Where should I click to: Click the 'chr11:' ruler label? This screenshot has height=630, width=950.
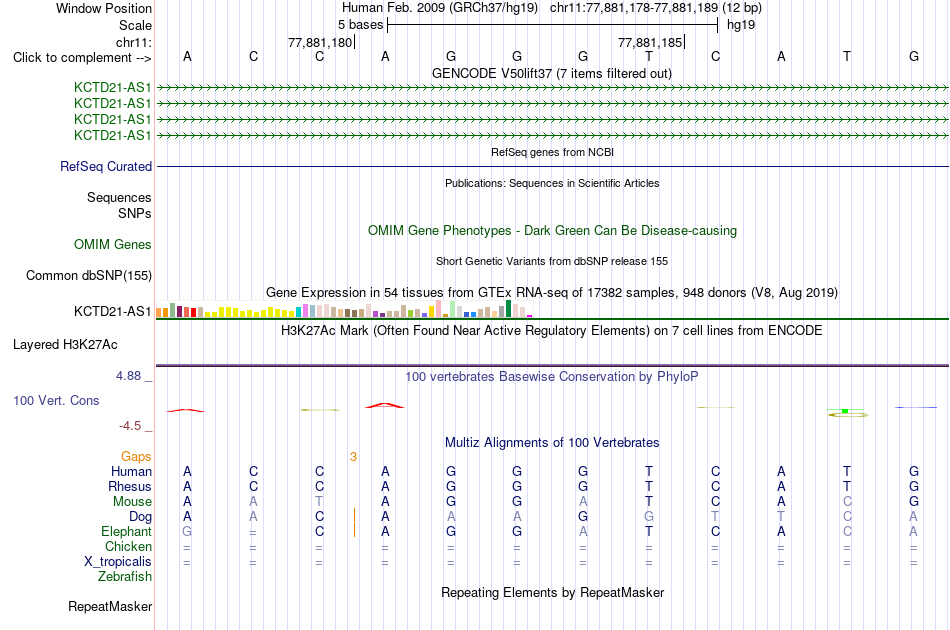click(134, 42)
